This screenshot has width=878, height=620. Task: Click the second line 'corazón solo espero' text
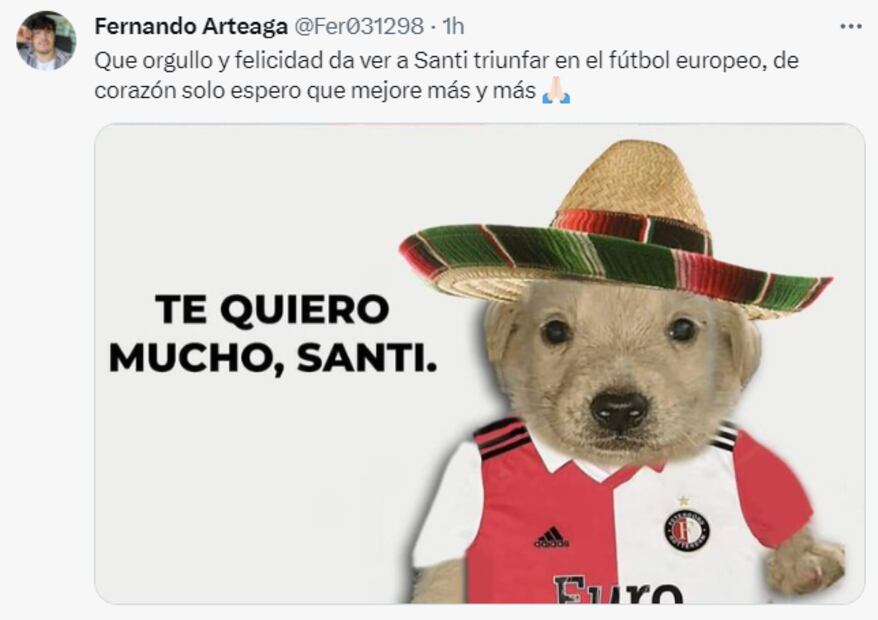point(315,91)
